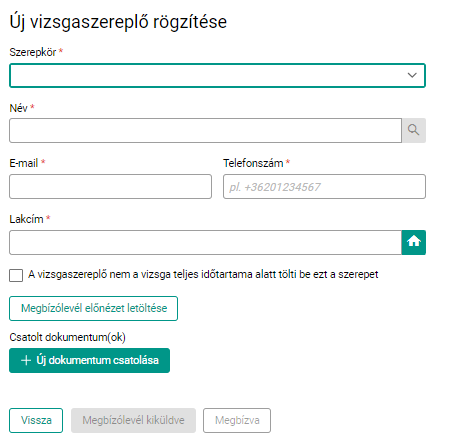Go back with the Vissza button

36,420
